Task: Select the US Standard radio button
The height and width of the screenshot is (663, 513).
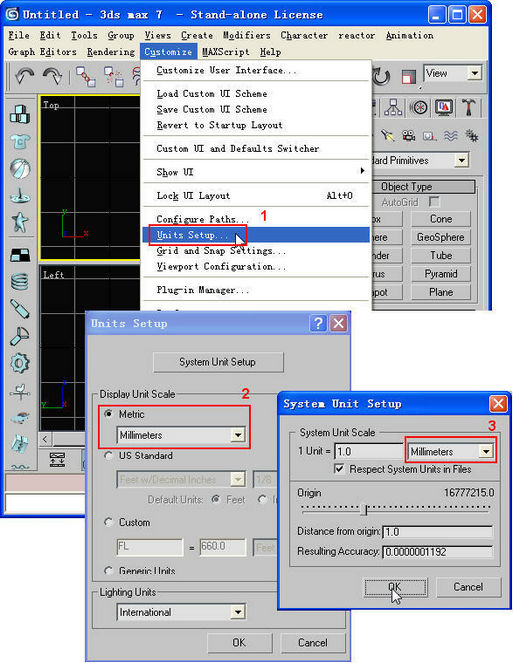Action: [x=109, y=455]
